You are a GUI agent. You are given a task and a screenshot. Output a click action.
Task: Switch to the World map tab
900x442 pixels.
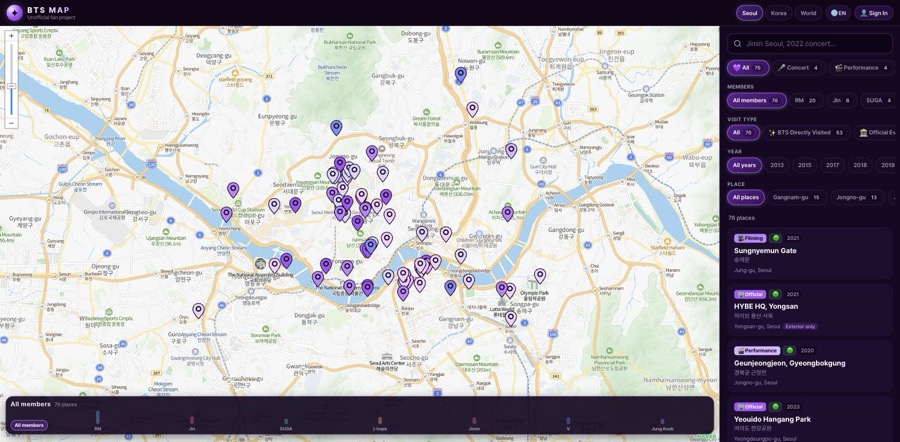(808, 13)
